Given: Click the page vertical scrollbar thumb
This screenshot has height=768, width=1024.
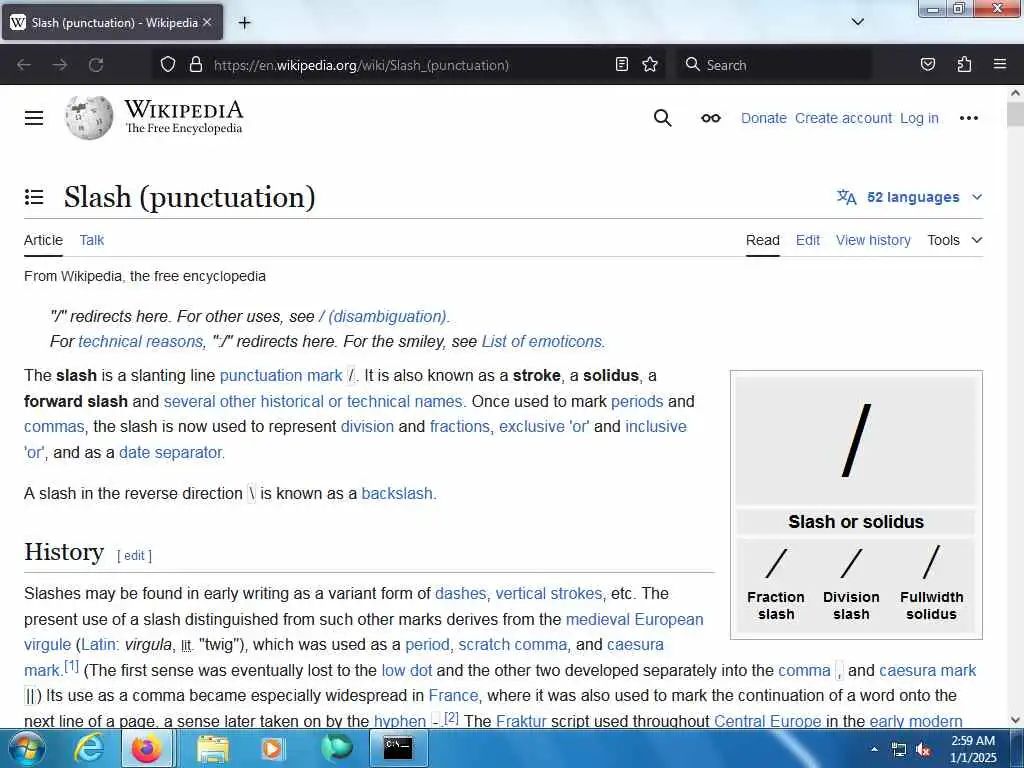Looking at the screenshot, I should (x=1016, y=114).
